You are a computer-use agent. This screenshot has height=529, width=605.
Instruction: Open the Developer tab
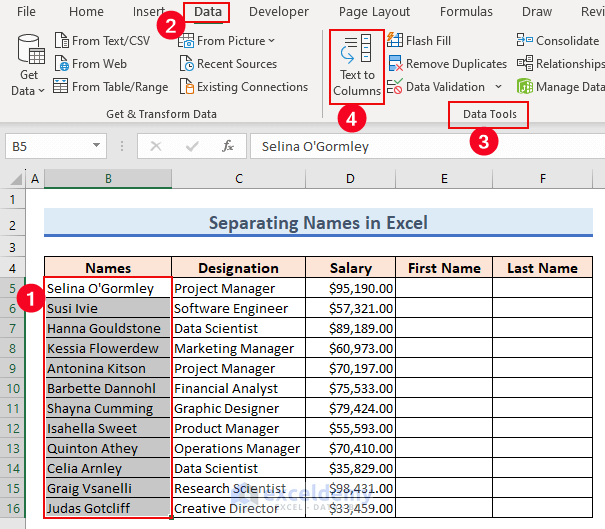(x=279, y=12)
